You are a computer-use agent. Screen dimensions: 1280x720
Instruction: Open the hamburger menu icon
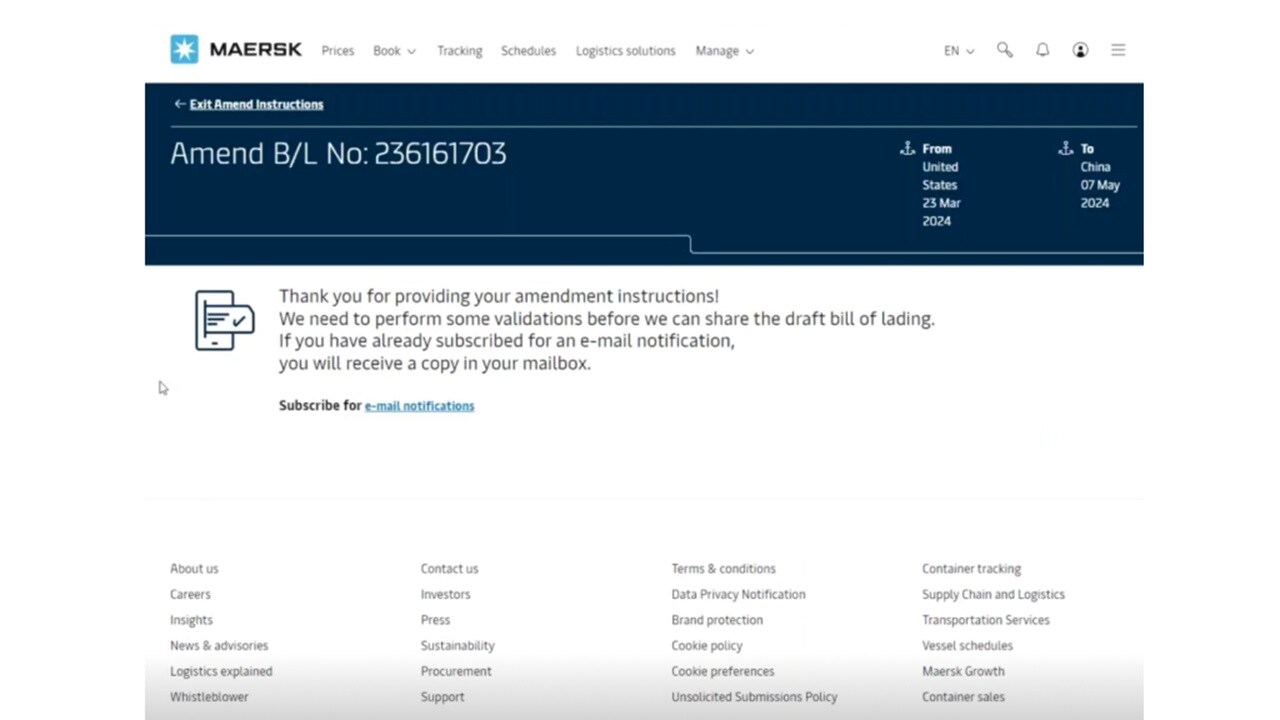pyautogui.click(x=1118, y=50)
